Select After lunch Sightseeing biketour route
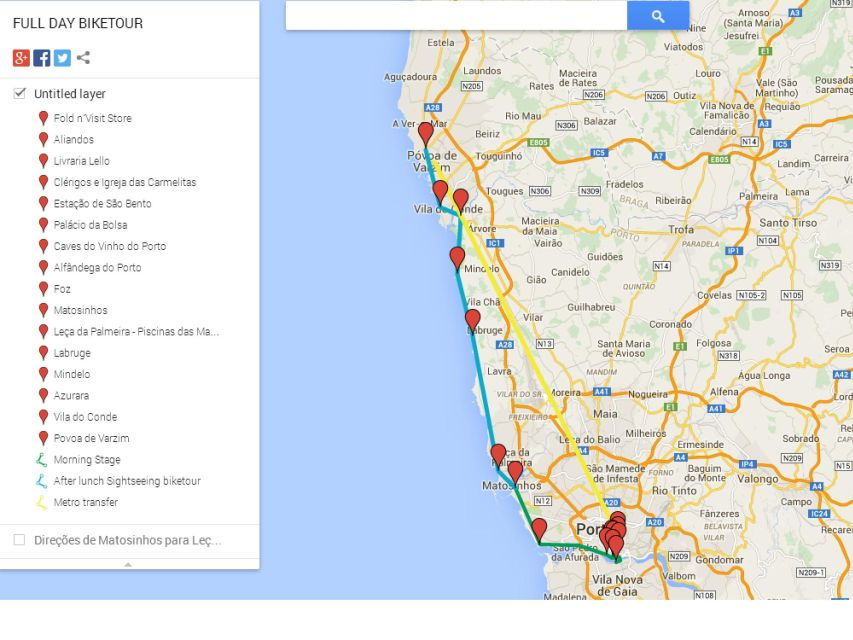 (x=126, y=481)
